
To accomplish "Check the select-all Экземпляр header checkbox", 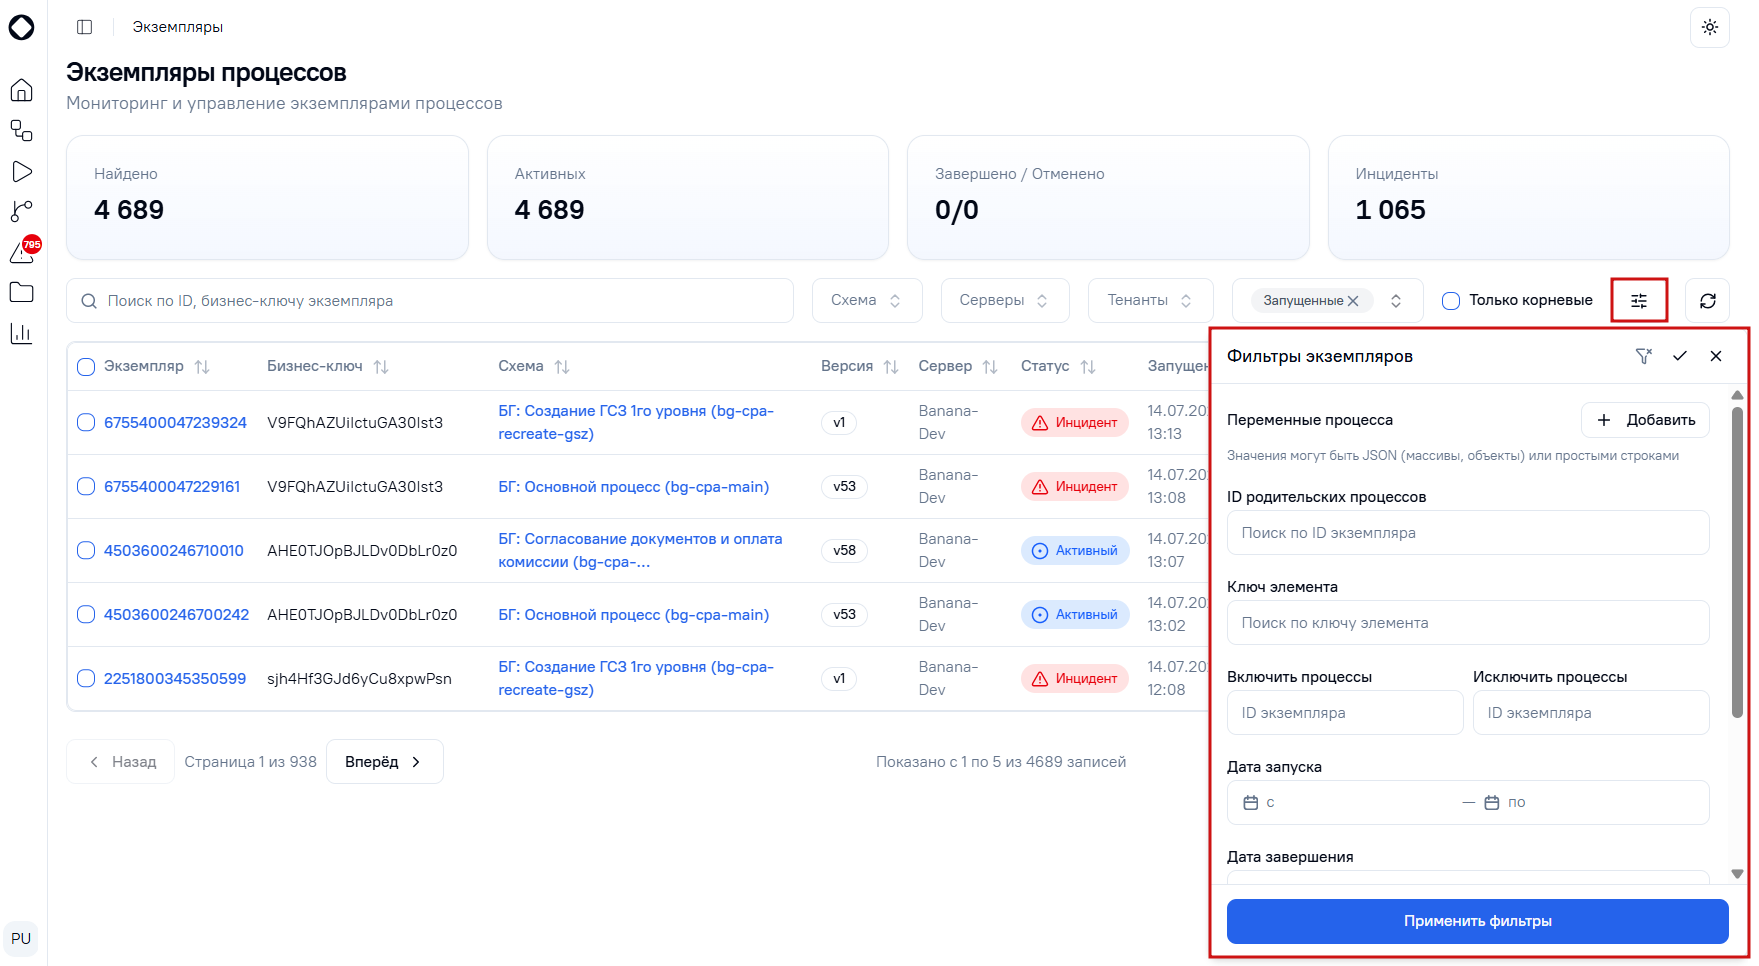I will tap(86, 366).
